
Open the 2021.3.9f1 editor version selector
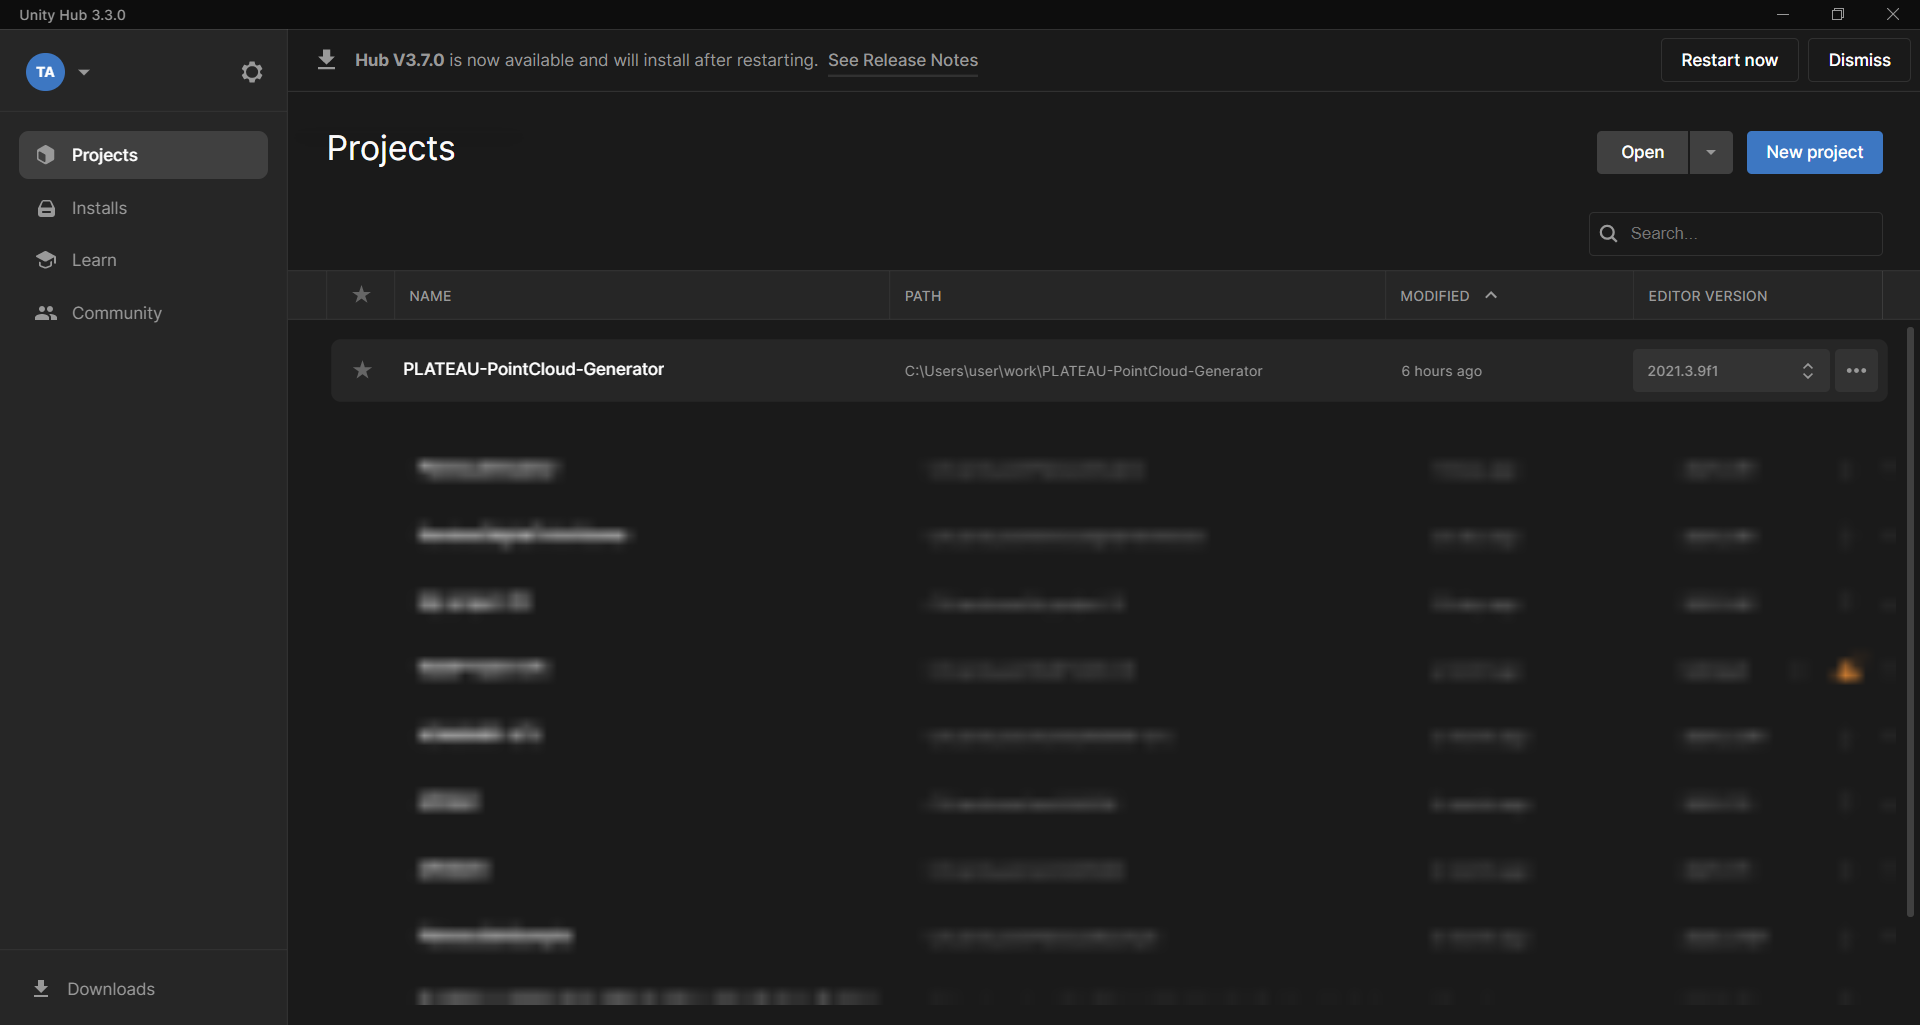coord(1730,371)
